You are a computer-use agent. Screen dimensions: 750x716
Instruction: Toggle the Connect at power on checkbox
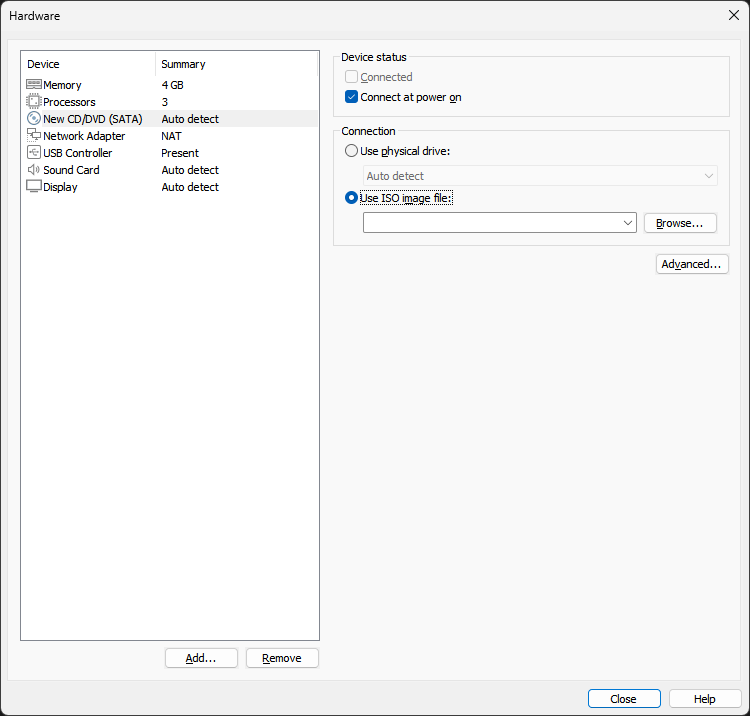[352, 97]
